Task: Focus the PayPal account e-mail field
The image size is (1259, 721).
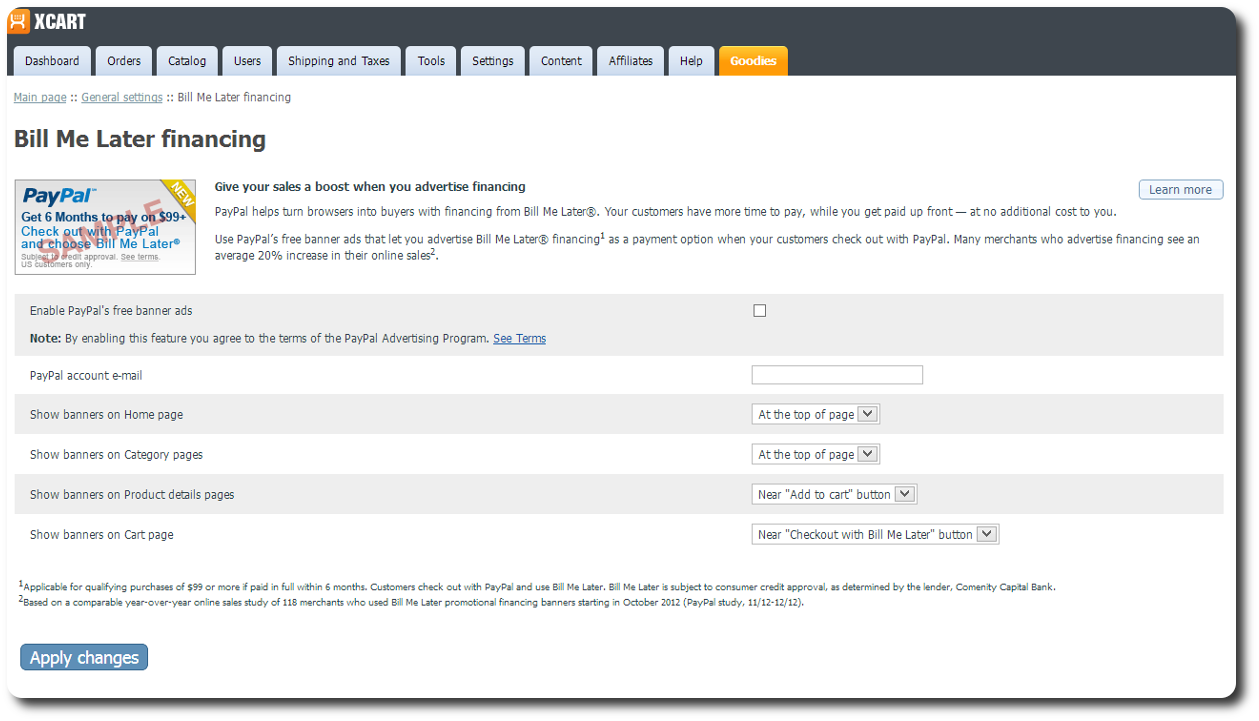Action: 837,375
